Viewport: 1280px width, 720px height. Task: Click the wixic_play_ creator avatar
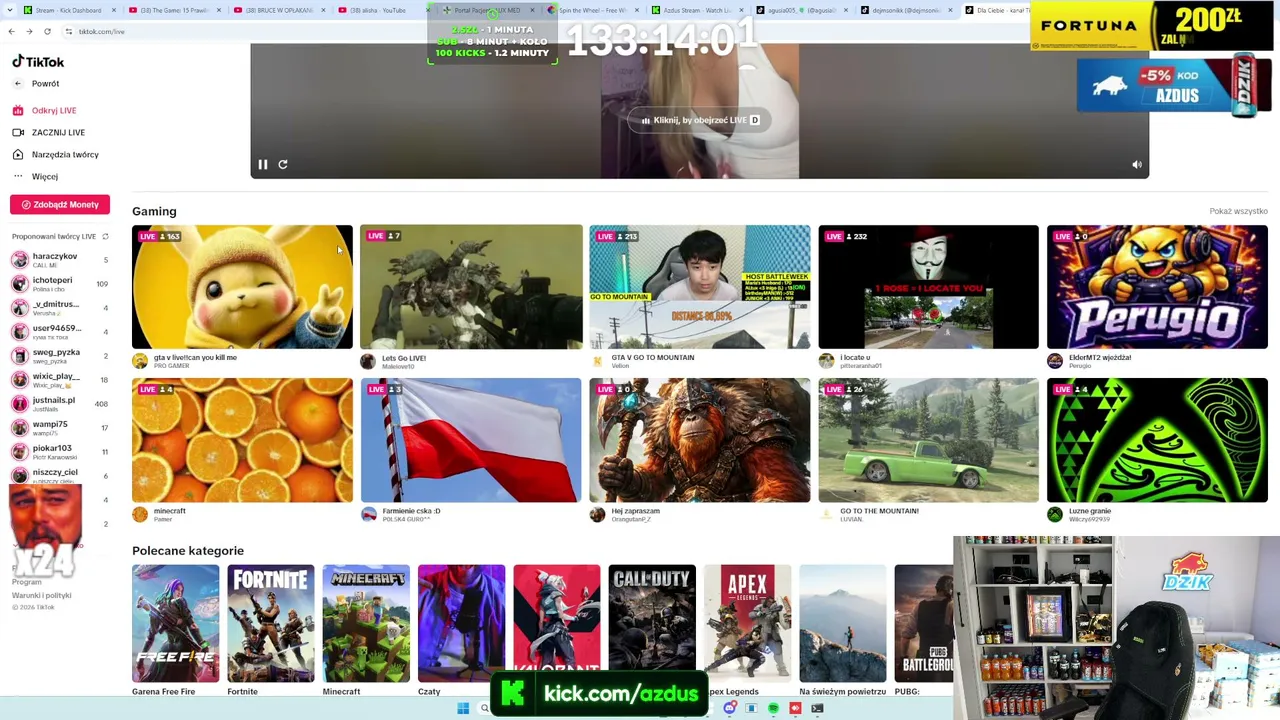(x=20, y=380)
